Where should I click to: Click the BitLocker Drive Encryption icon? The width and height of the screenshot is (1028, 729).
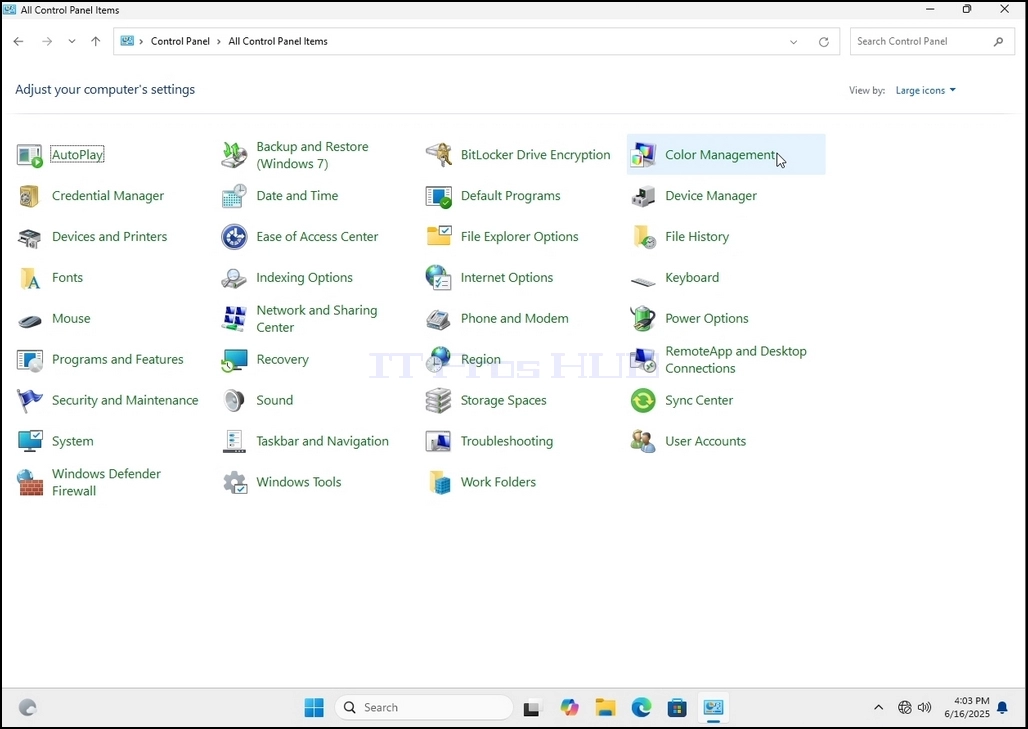click(x=439, y=155)
